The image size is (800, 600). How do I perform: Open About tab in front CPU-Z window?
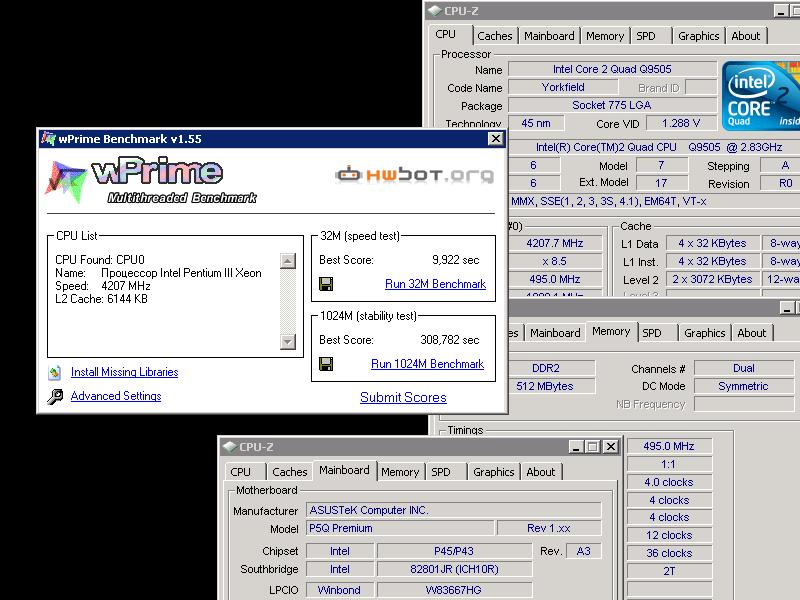tap(541, 472)
